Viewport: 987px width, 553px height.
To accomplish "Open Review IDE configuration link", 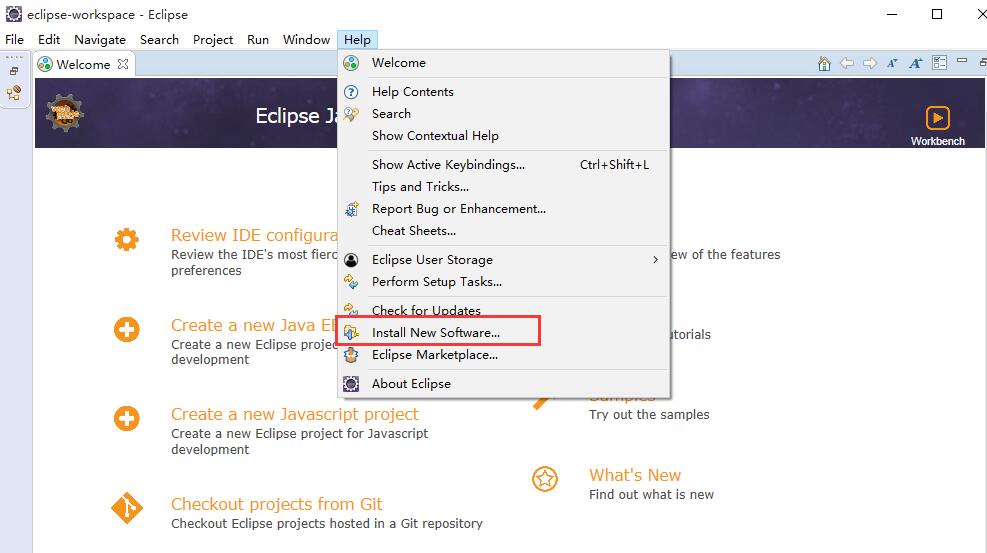I will coord(254,235).
